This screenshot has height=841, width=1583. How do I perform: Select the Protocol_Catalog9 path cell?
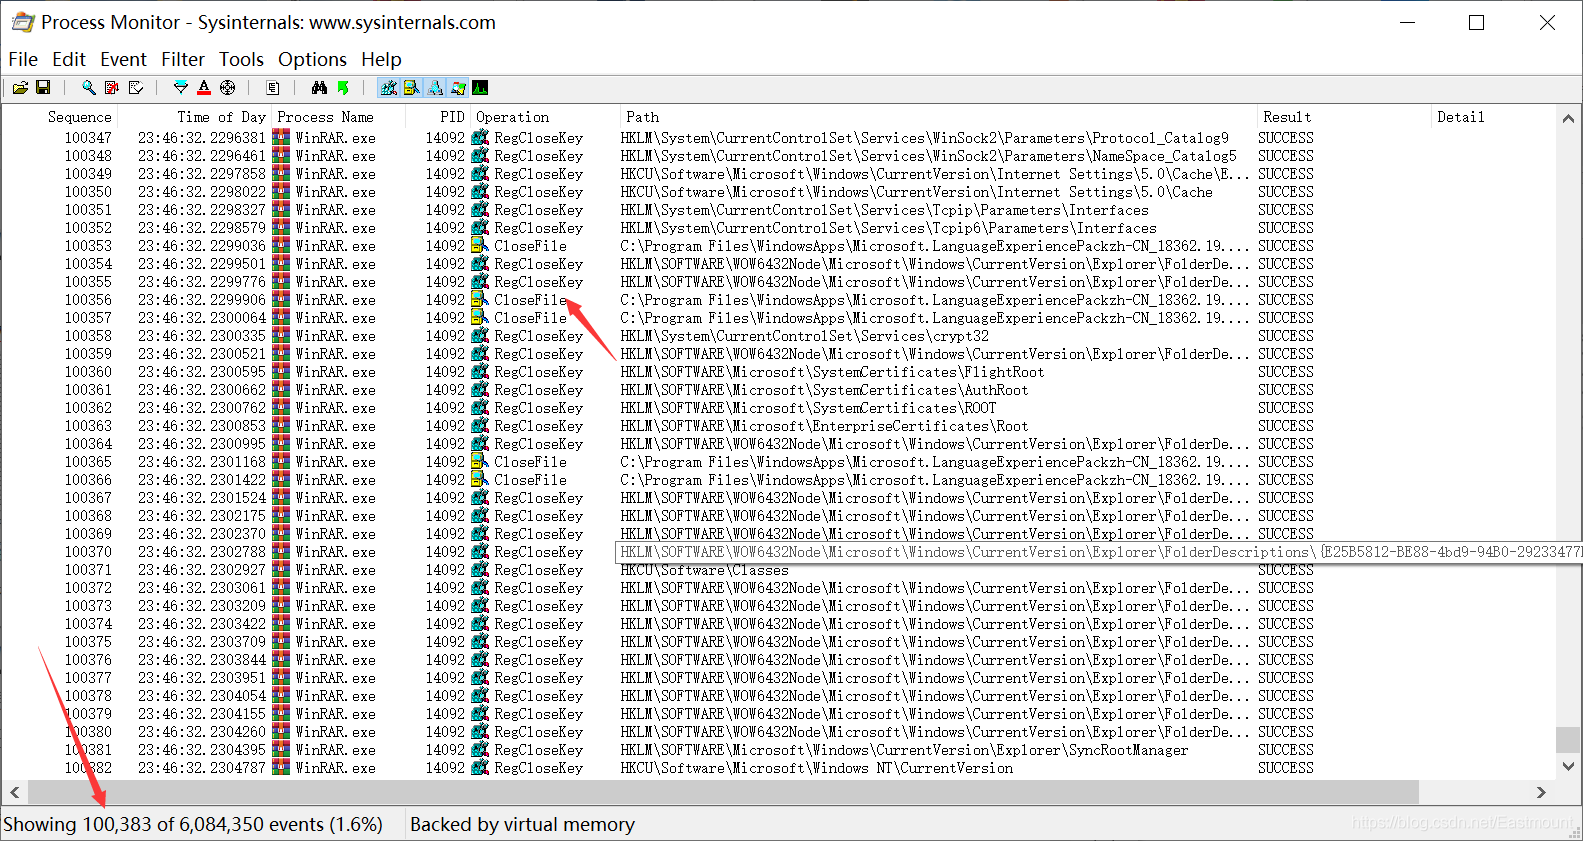pos(924,138)
